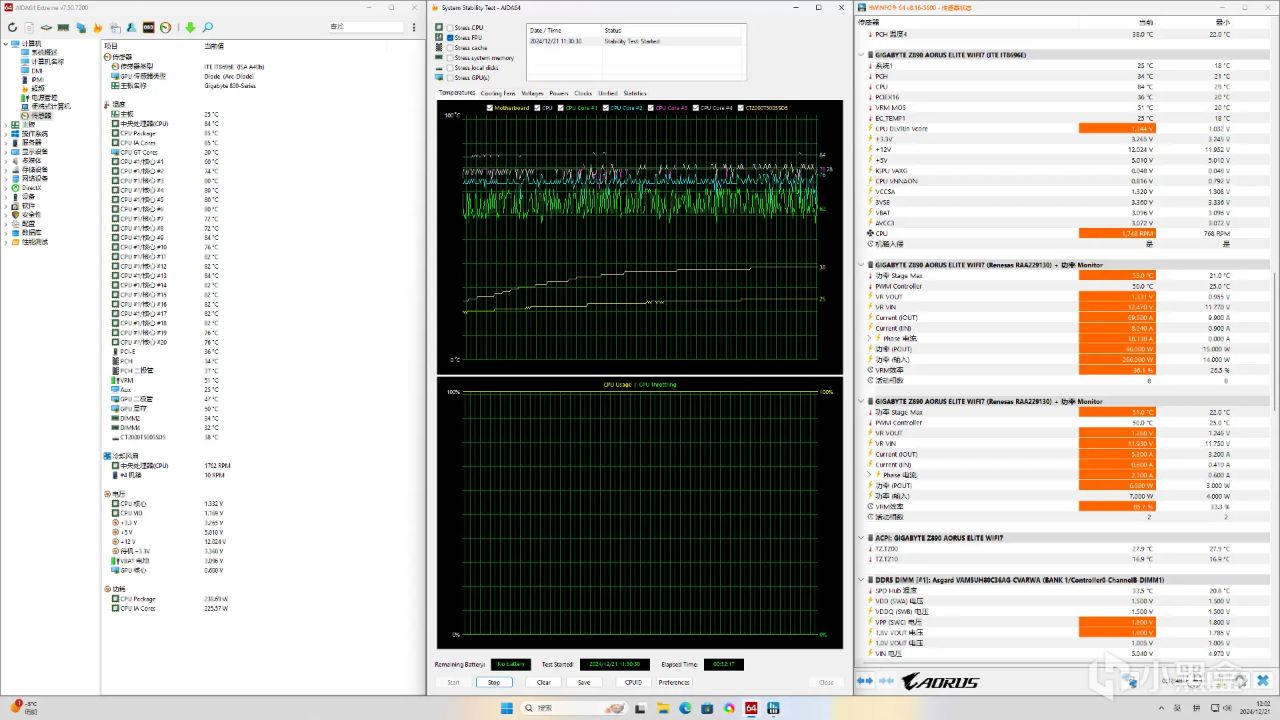Show hidden system tray icons
The height and width of the screenshot is (720, 1280).
click(1161, 708)
